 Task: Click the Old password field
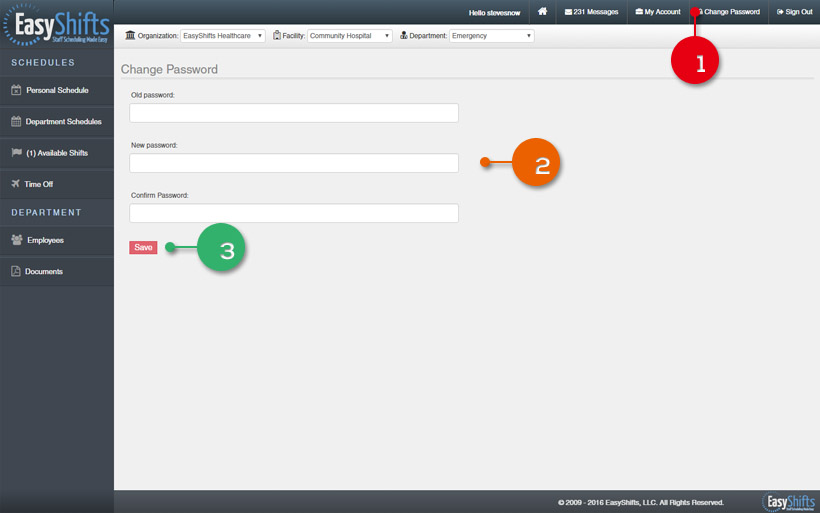point(294,113)
